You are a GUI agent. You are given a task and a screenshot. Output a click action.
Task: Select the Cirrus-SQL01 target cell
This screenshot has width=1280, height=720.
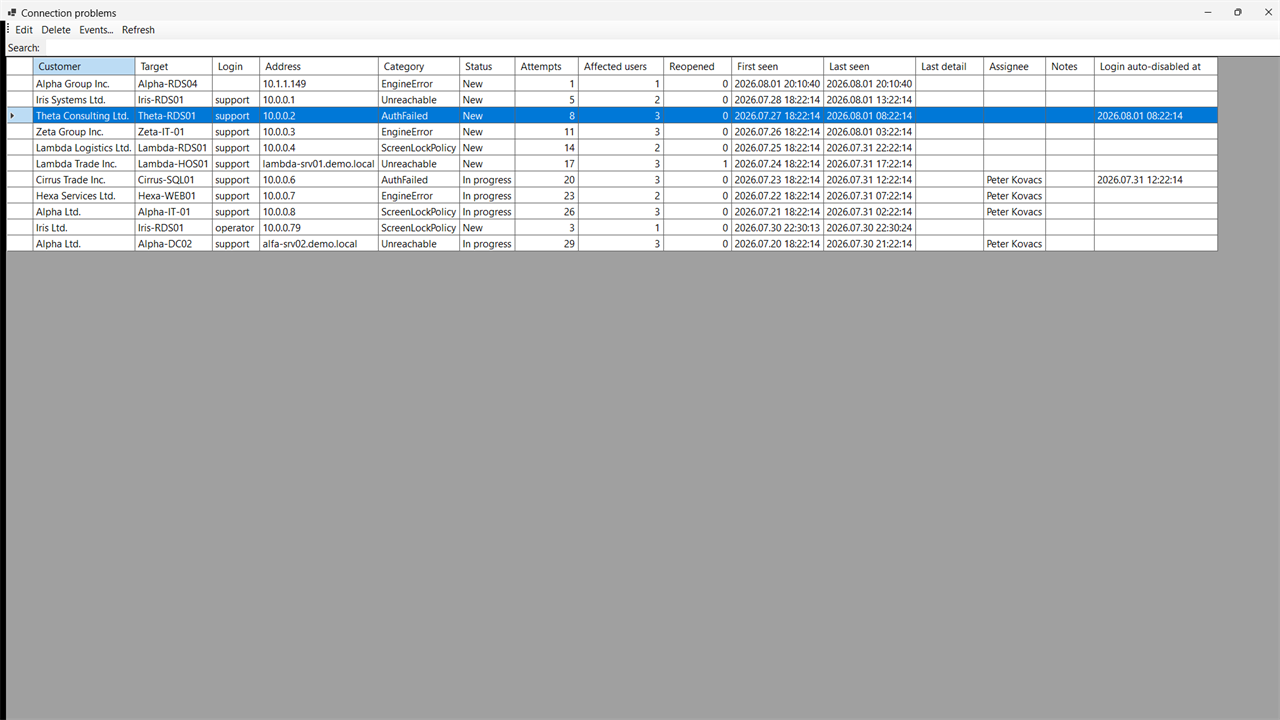pos(173,180)
